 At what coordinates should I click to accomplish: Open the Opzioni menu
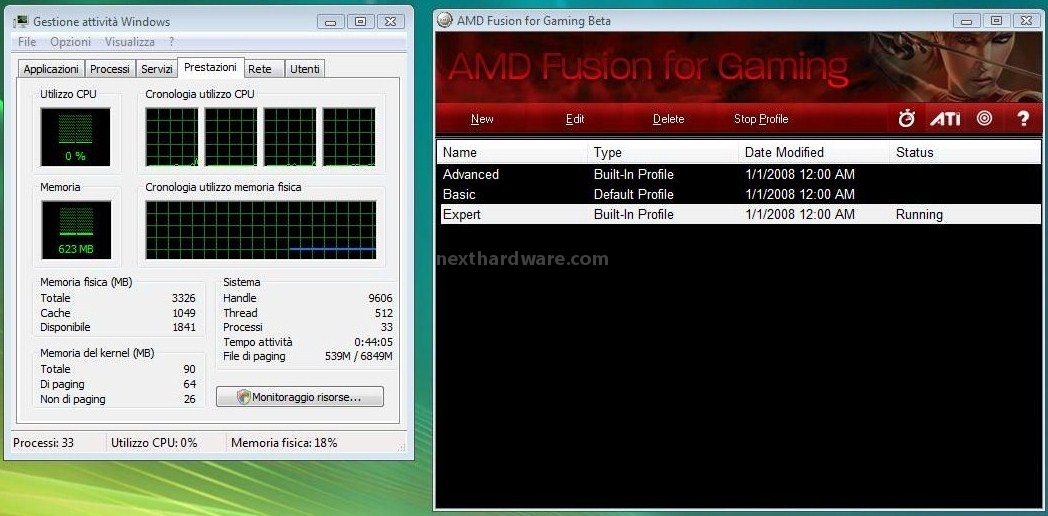[x=70, y=41]
